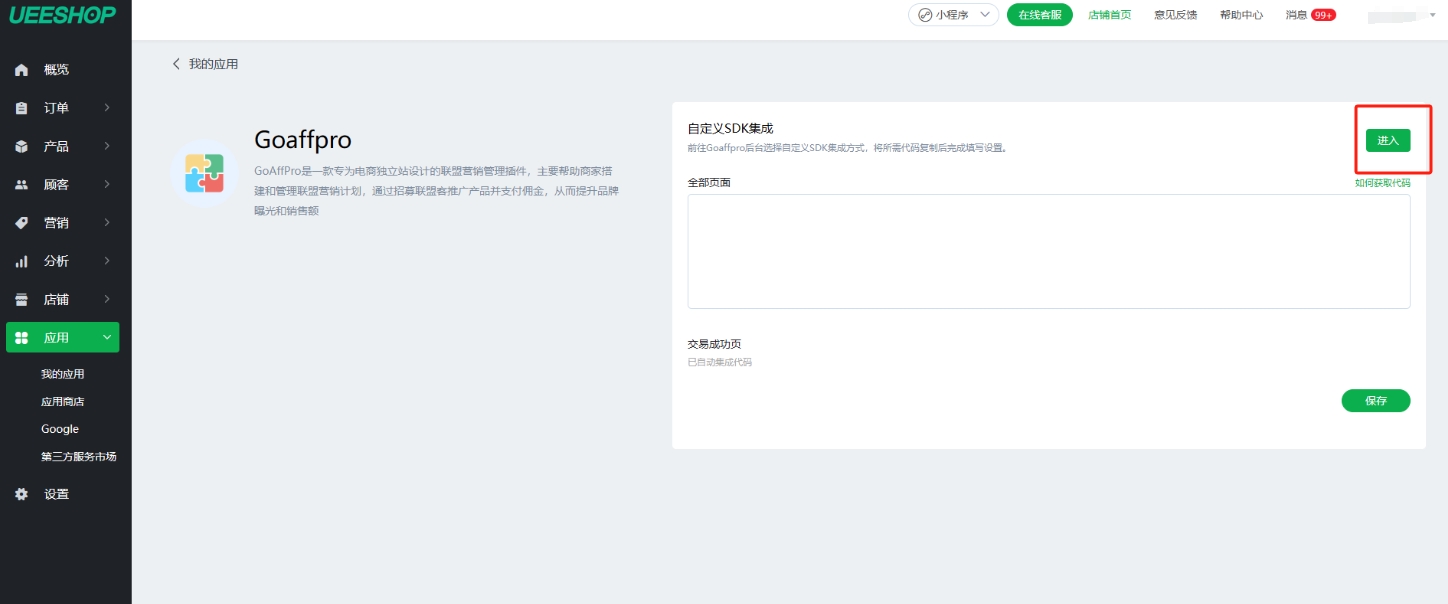Collapse the 应用 submenu chevron
This screenshot has width=1448, height=604.
click(107, 338)
